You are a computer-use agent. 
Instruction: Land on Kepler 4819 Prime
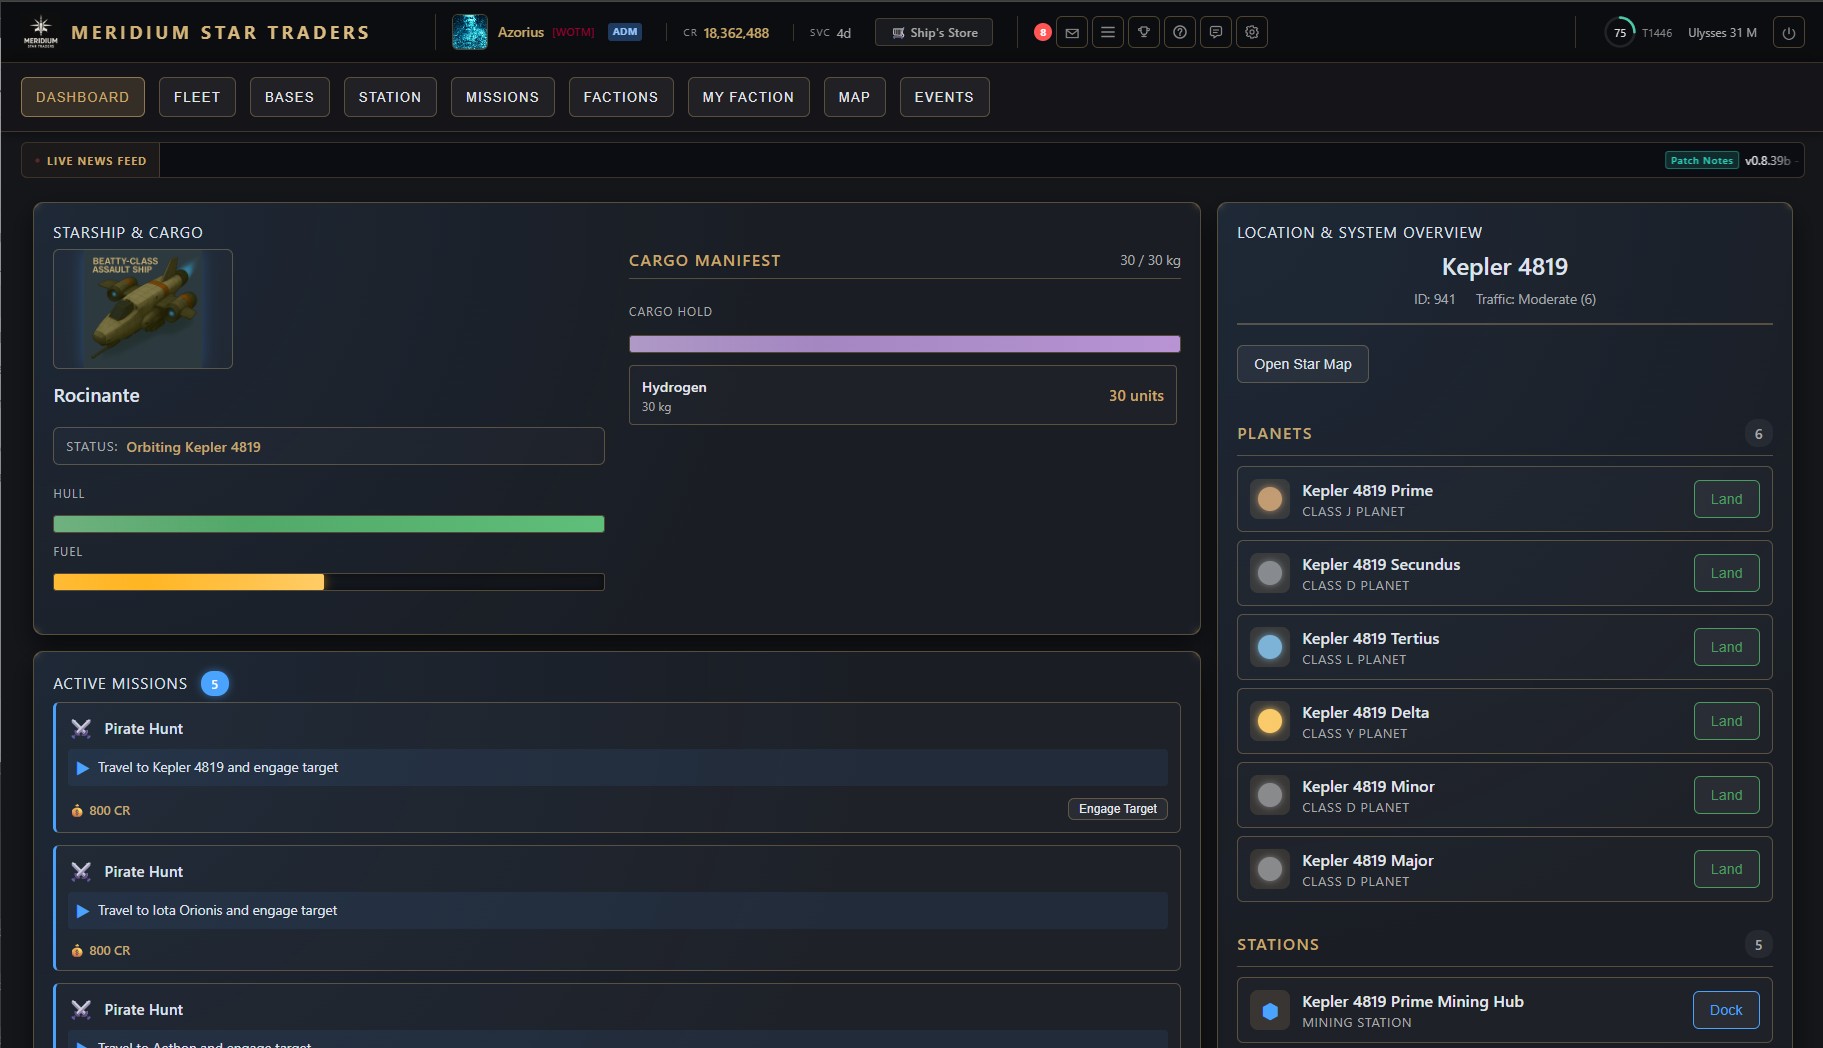(1726, 499)
